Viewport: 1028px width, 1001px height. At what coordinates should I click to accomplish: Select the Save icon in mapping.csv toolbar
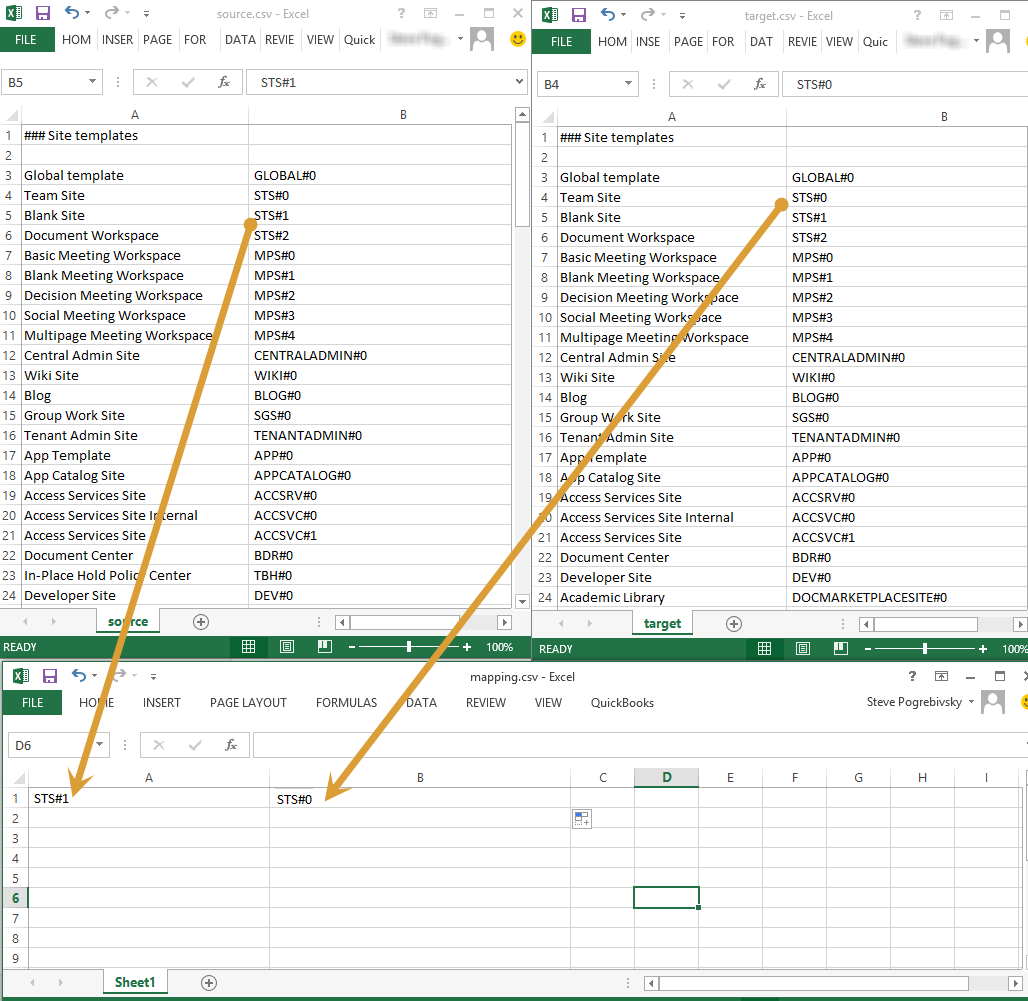tap(50, 676)
